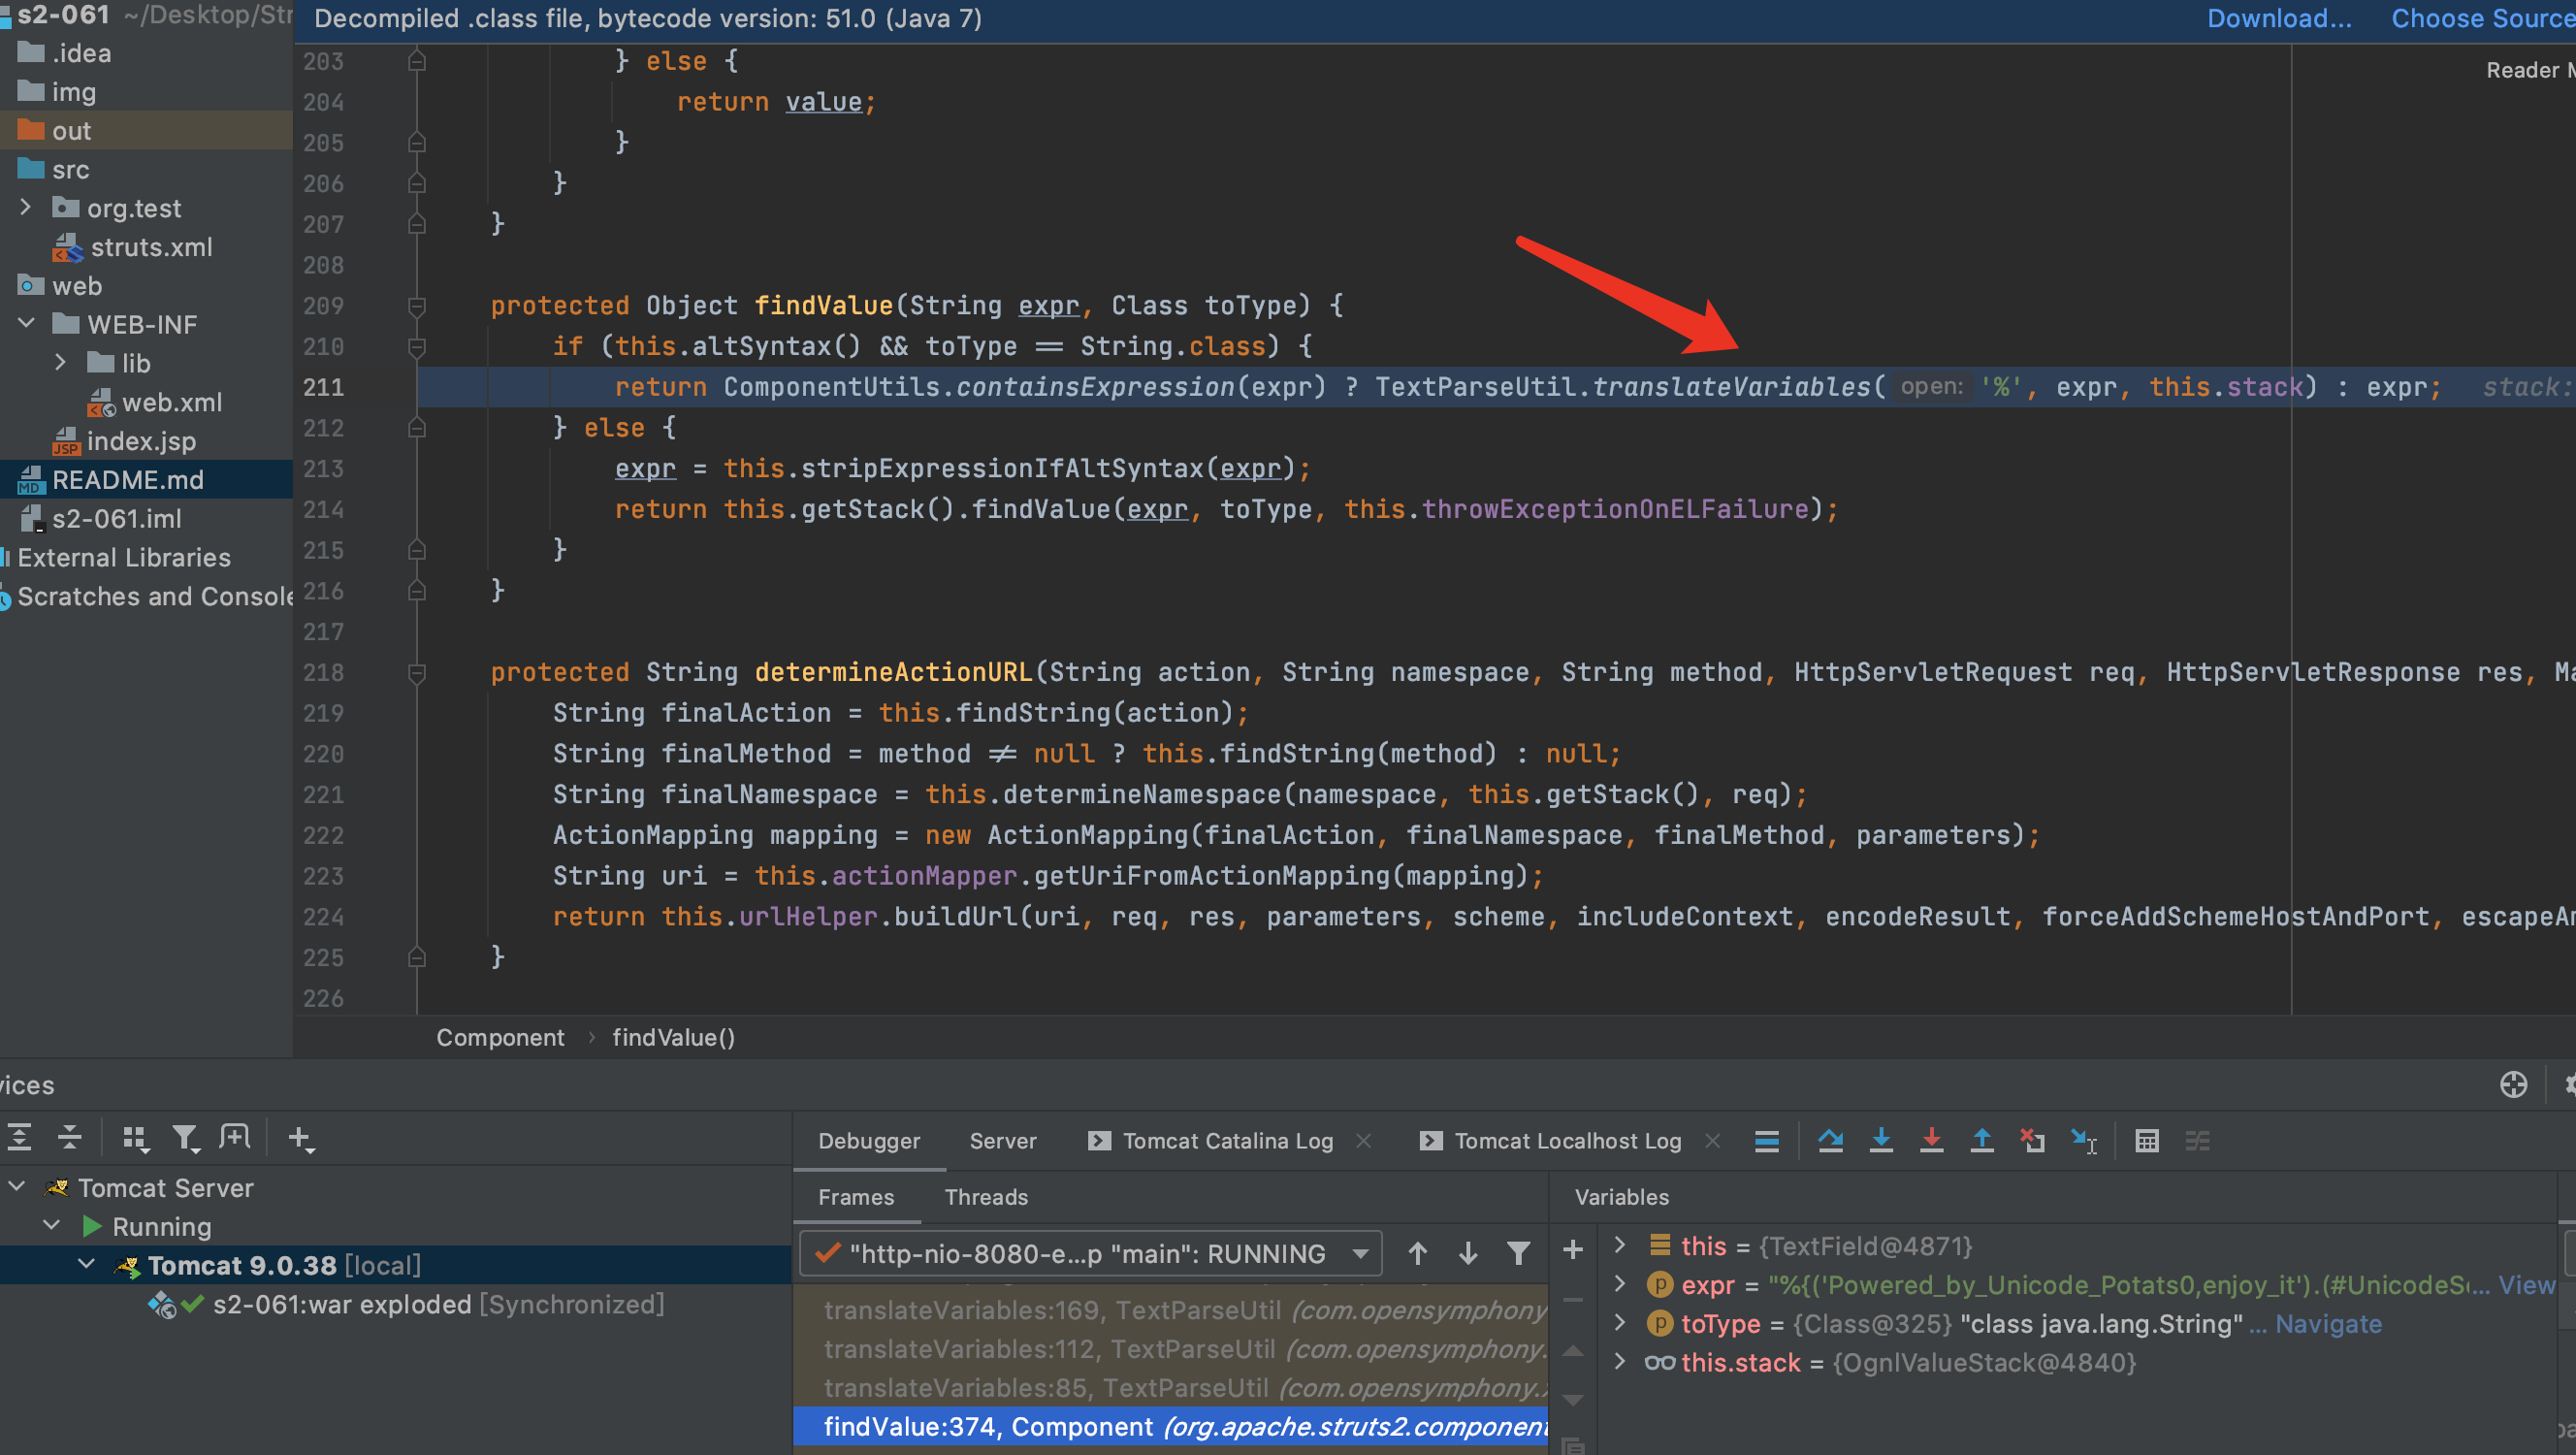2576x1455 pixels.
Task: Click the Run to Cursor icon
Action: (2084, 1140)
